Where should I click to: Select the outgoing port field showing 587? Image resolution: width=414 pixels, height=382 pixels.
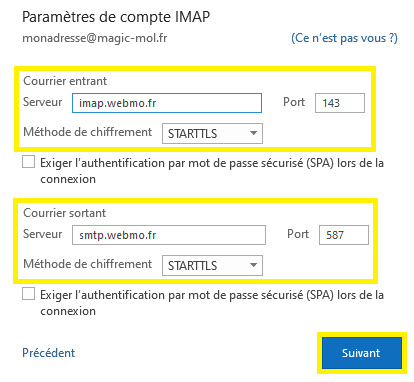point(344,235)
